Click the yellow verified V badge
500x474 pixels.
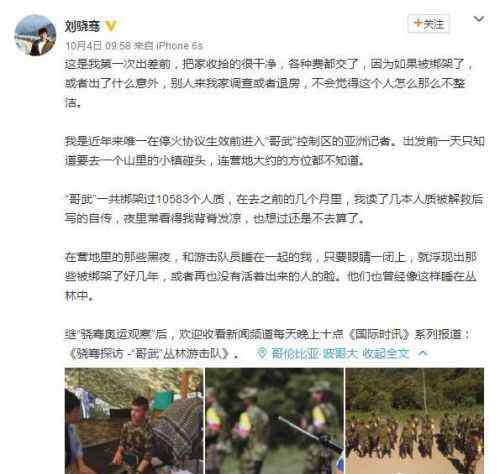[x=111, y=26]
